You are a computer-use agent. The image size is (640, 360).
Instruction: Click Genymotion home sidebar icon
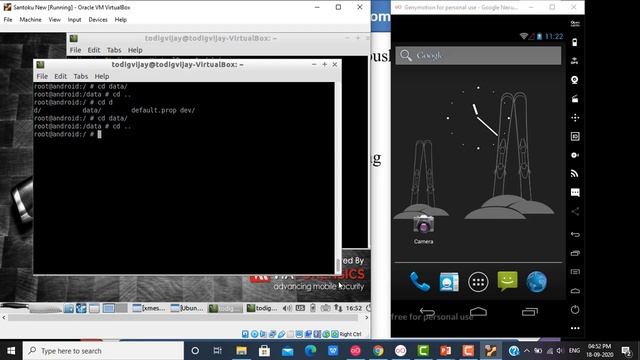point(575,291)
